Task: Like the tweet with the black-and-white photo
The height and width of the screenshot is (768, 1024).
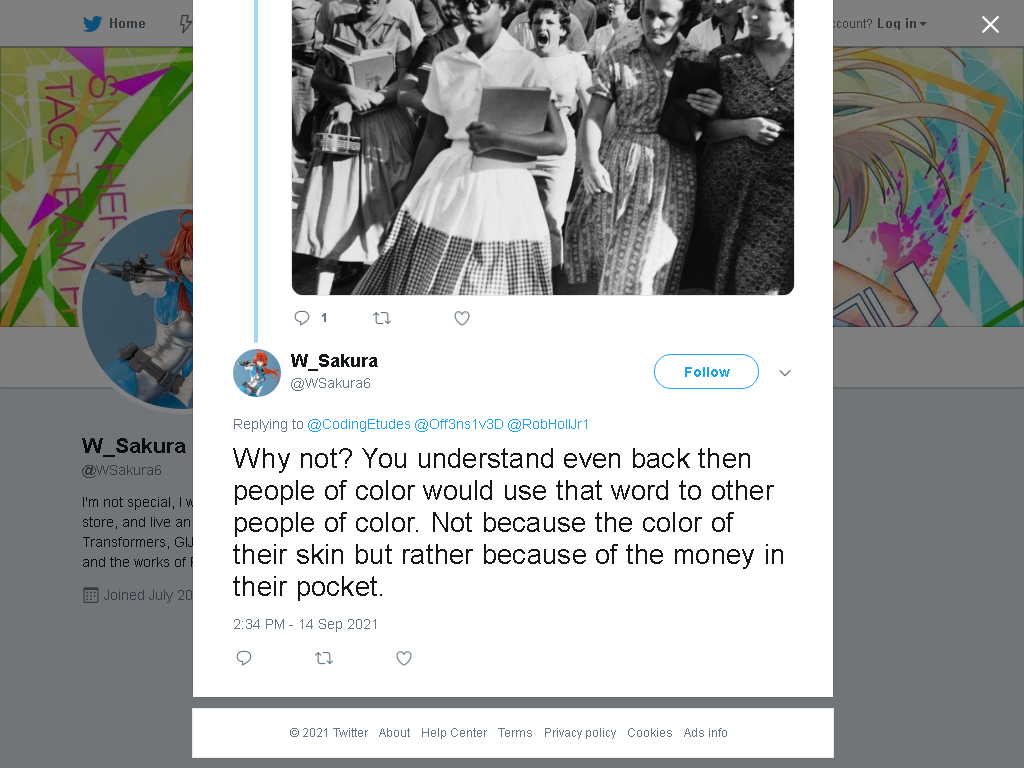Action: click(462, 318)
